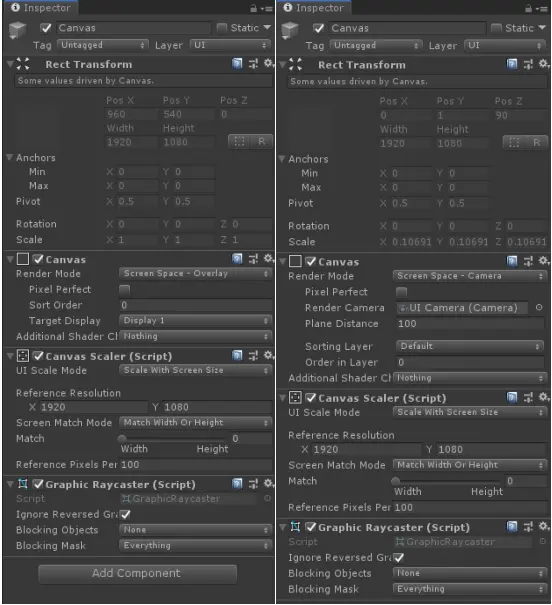Click blueprint mode button in left Rect Transform
This screenshot has width=552, height=605.
click(x=239, y=142)
